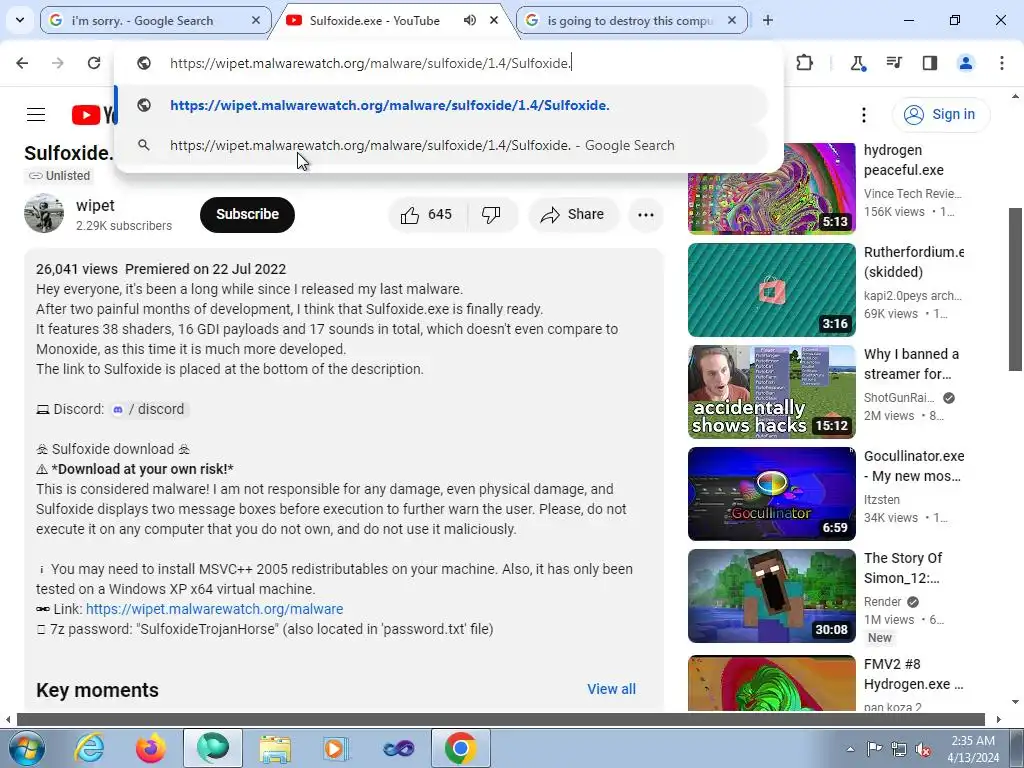
Task: Open the media controls icon in toolbar
Action: pos(894,63)
